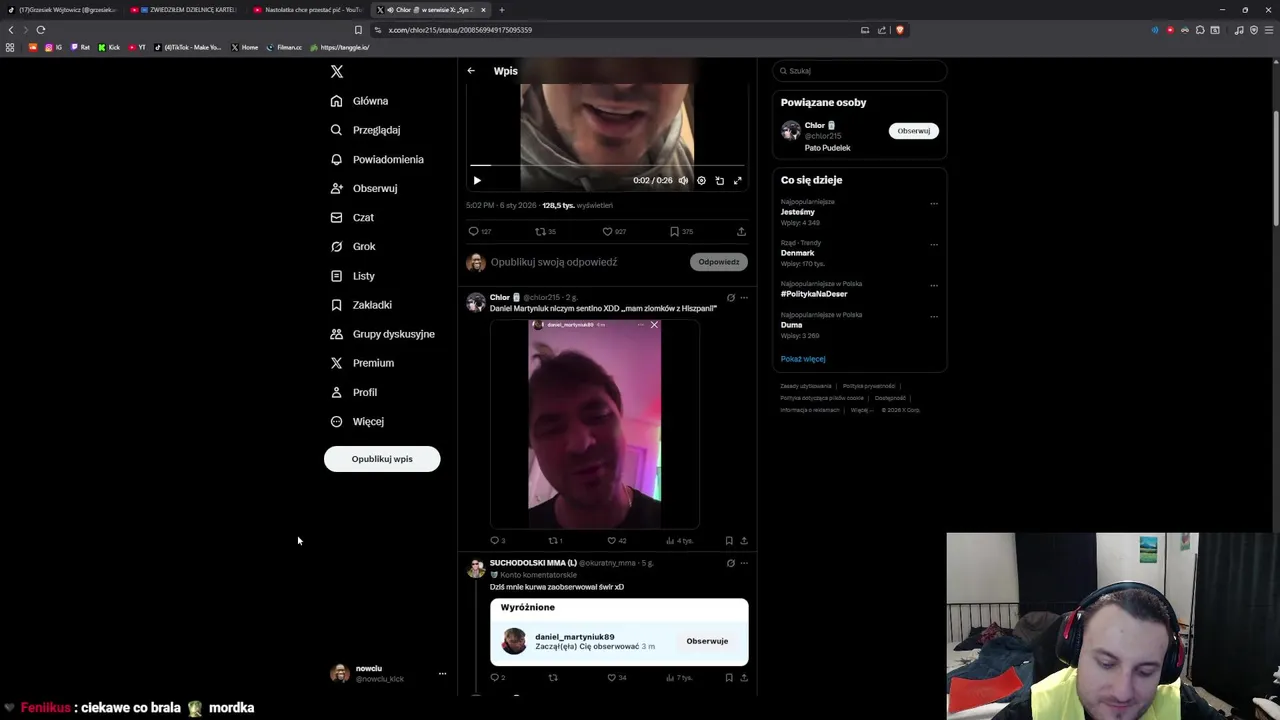Open the daniel_martyniuk89 video thumbnail

(594, 423)
